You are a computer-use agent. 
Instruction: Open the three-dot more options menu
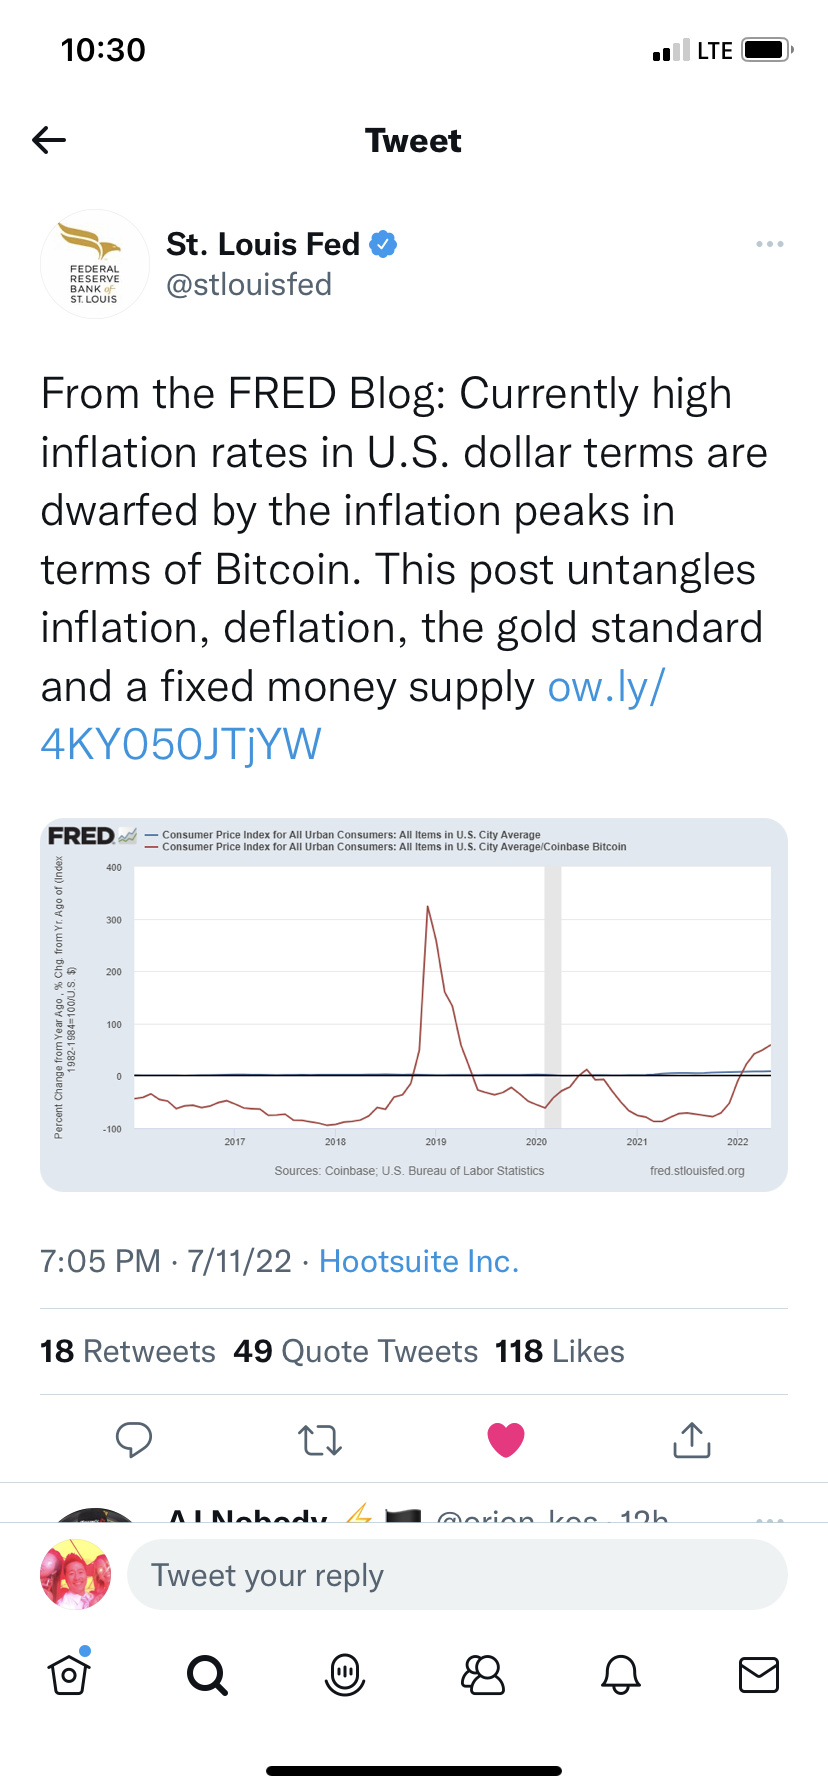(x=769, y=245)
